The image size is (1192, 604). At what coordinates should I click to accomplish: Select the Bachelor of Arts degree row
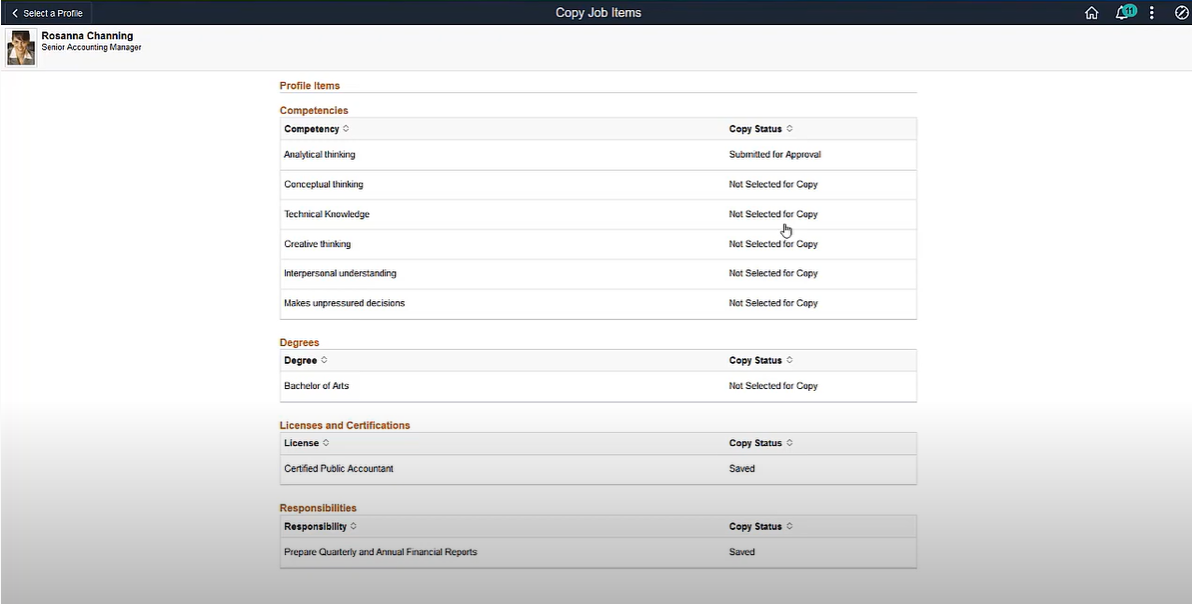click(598, 386)
